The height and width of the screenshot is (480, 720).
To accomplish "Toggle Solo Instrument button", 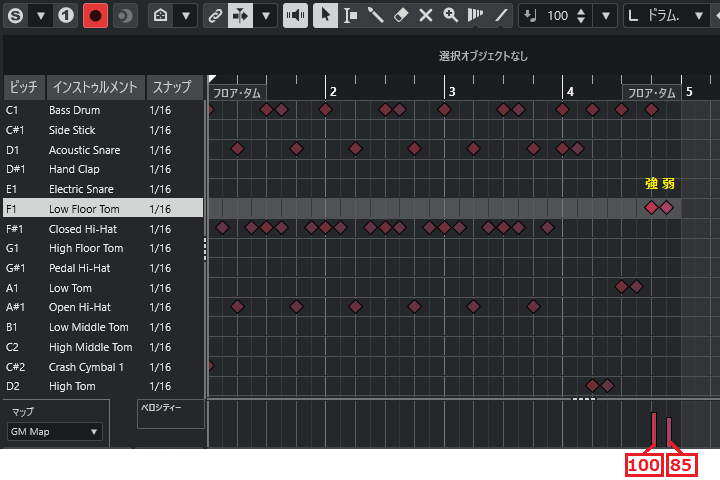I will coord(66,16).
